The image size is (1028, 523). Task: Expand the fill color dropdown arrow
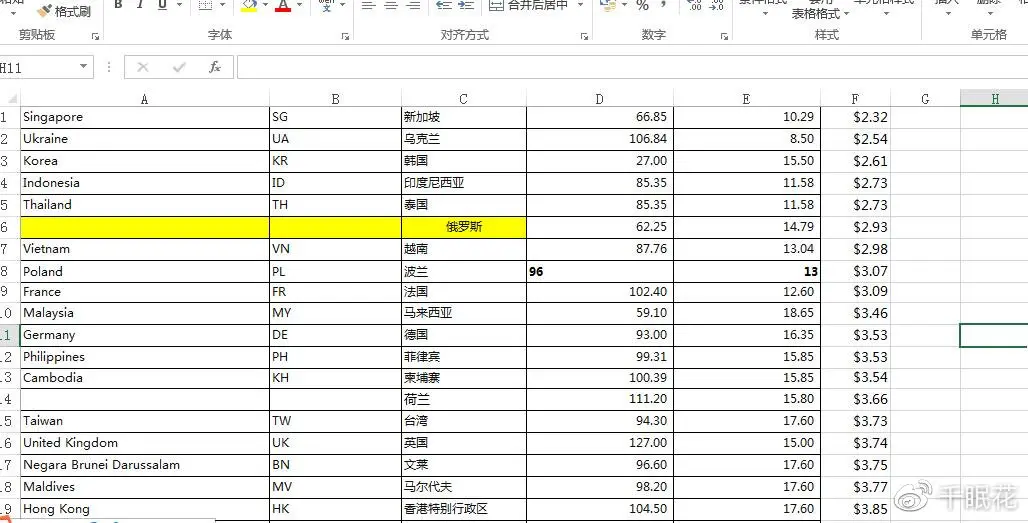(265, 5)
